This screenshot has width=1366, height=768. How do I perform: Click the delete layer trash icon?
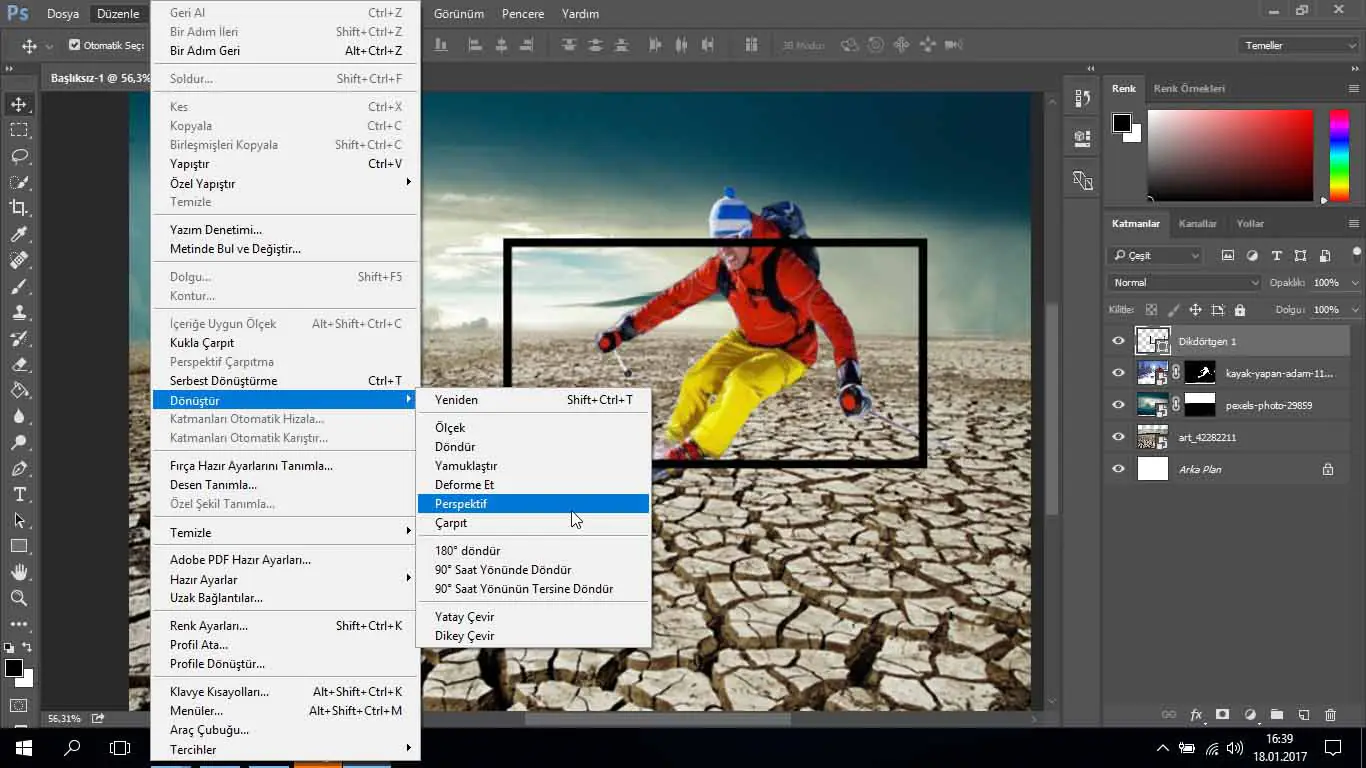1330,715
